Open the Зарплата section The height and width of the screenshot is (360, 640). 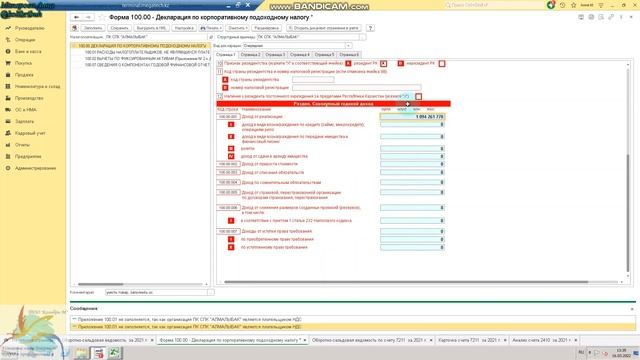[x=24, y=122]
